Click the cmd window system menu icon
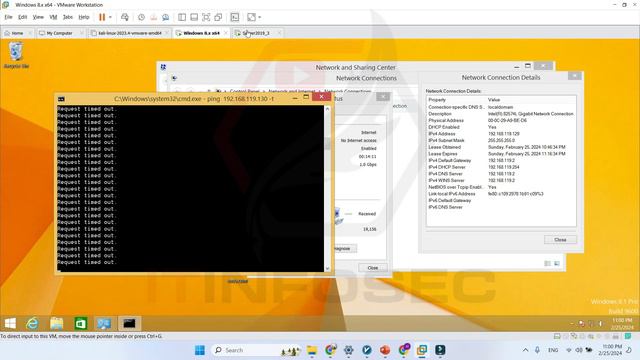 click(x=61, y=99)
